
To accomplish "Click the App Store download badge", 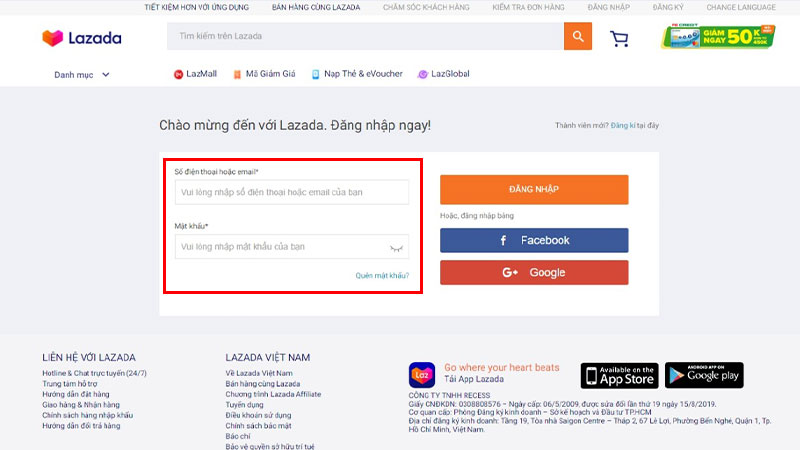I will (619, 376).
